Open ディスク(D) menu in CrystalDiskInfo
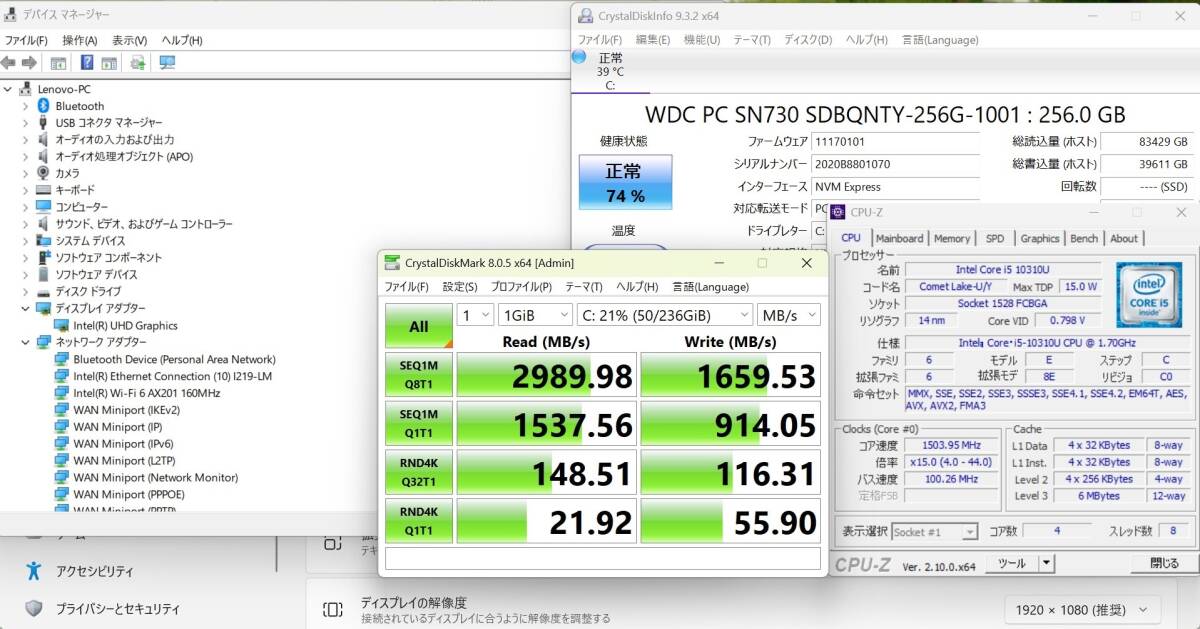Viewport: 1200px width, 629px height. [808, 40]
